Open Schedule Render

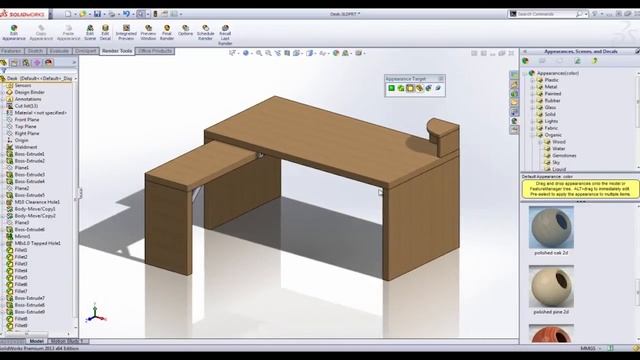tap(205, 33)
